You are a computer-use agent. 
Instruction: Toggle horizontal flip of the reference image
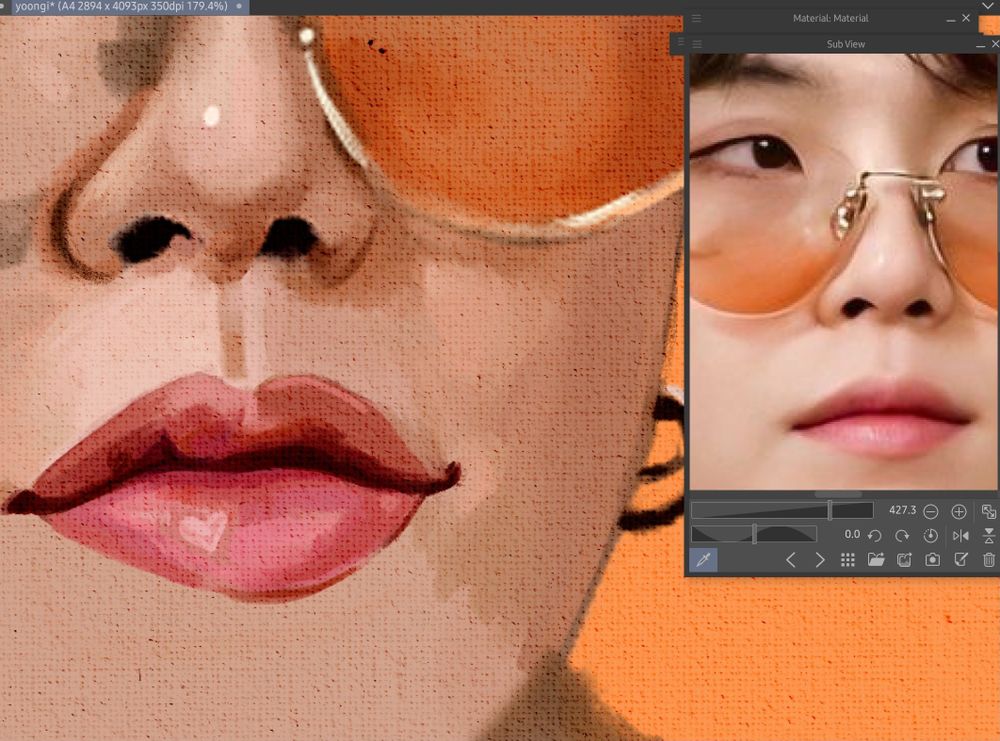coord(962,534)
